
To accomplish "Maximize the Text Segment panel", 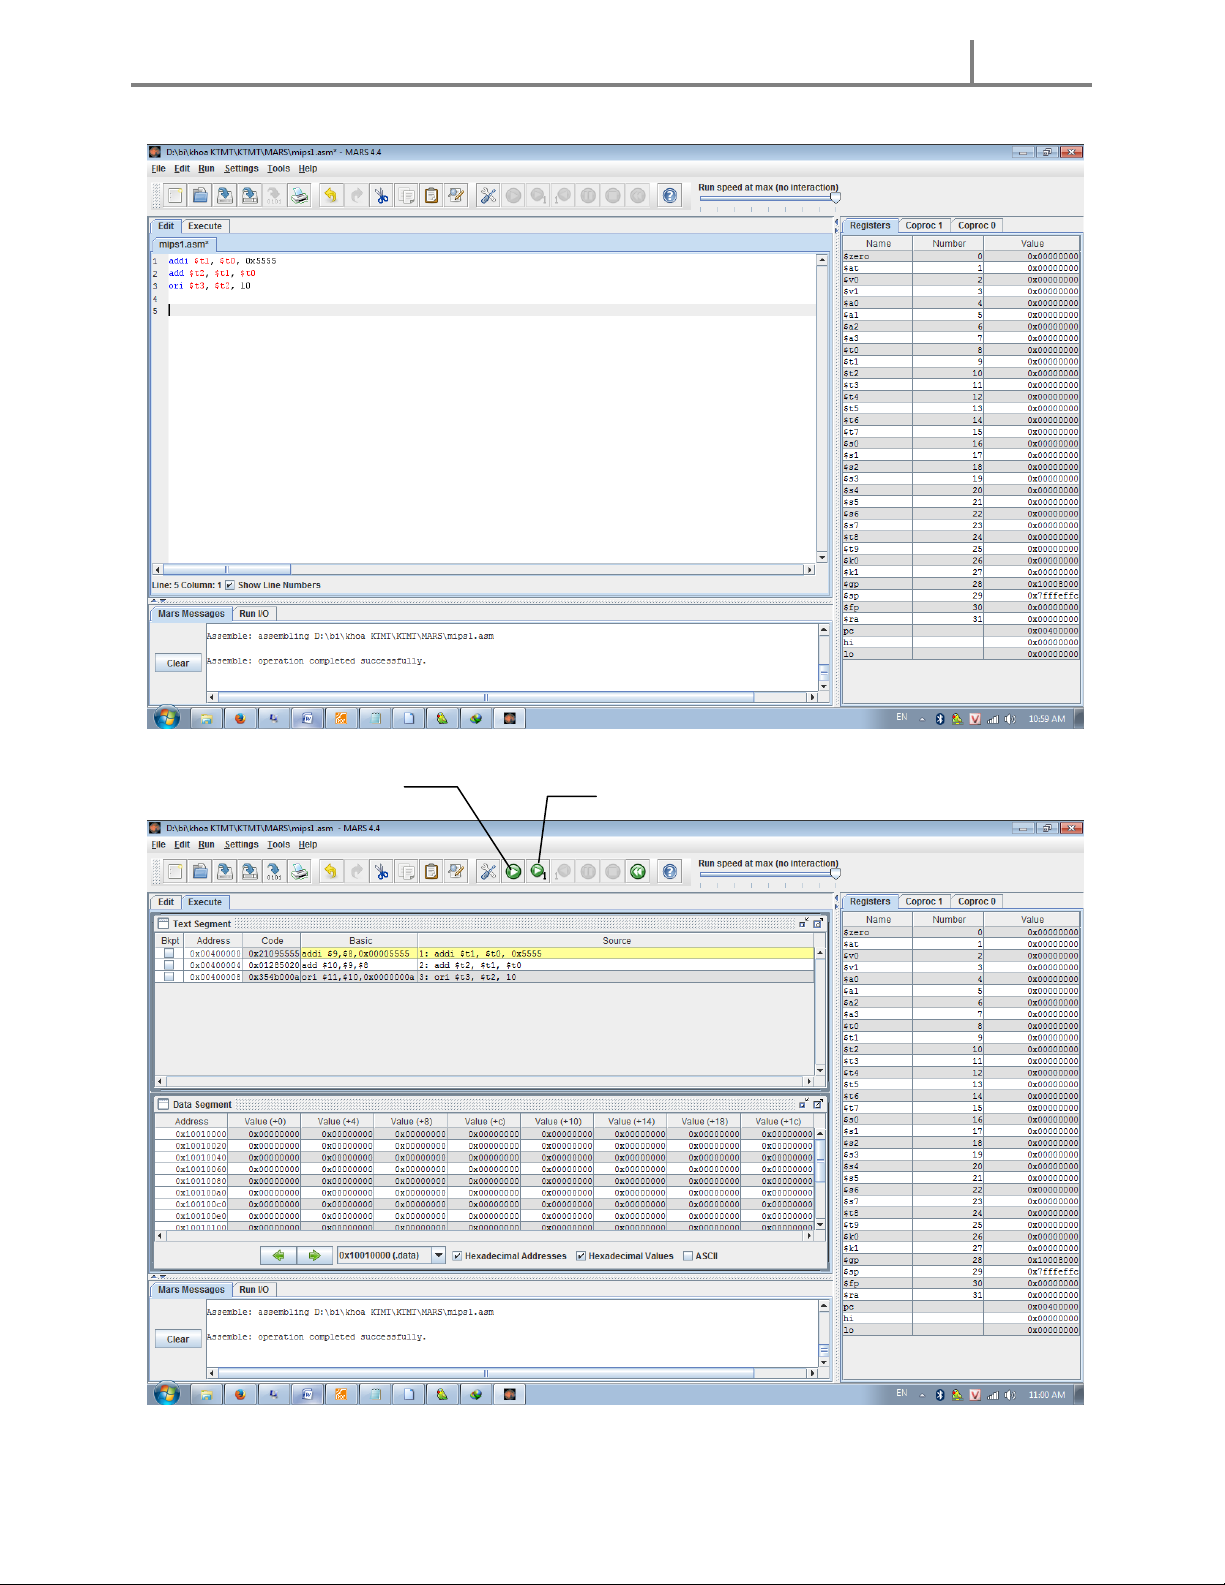I will [x=817, y=923].
